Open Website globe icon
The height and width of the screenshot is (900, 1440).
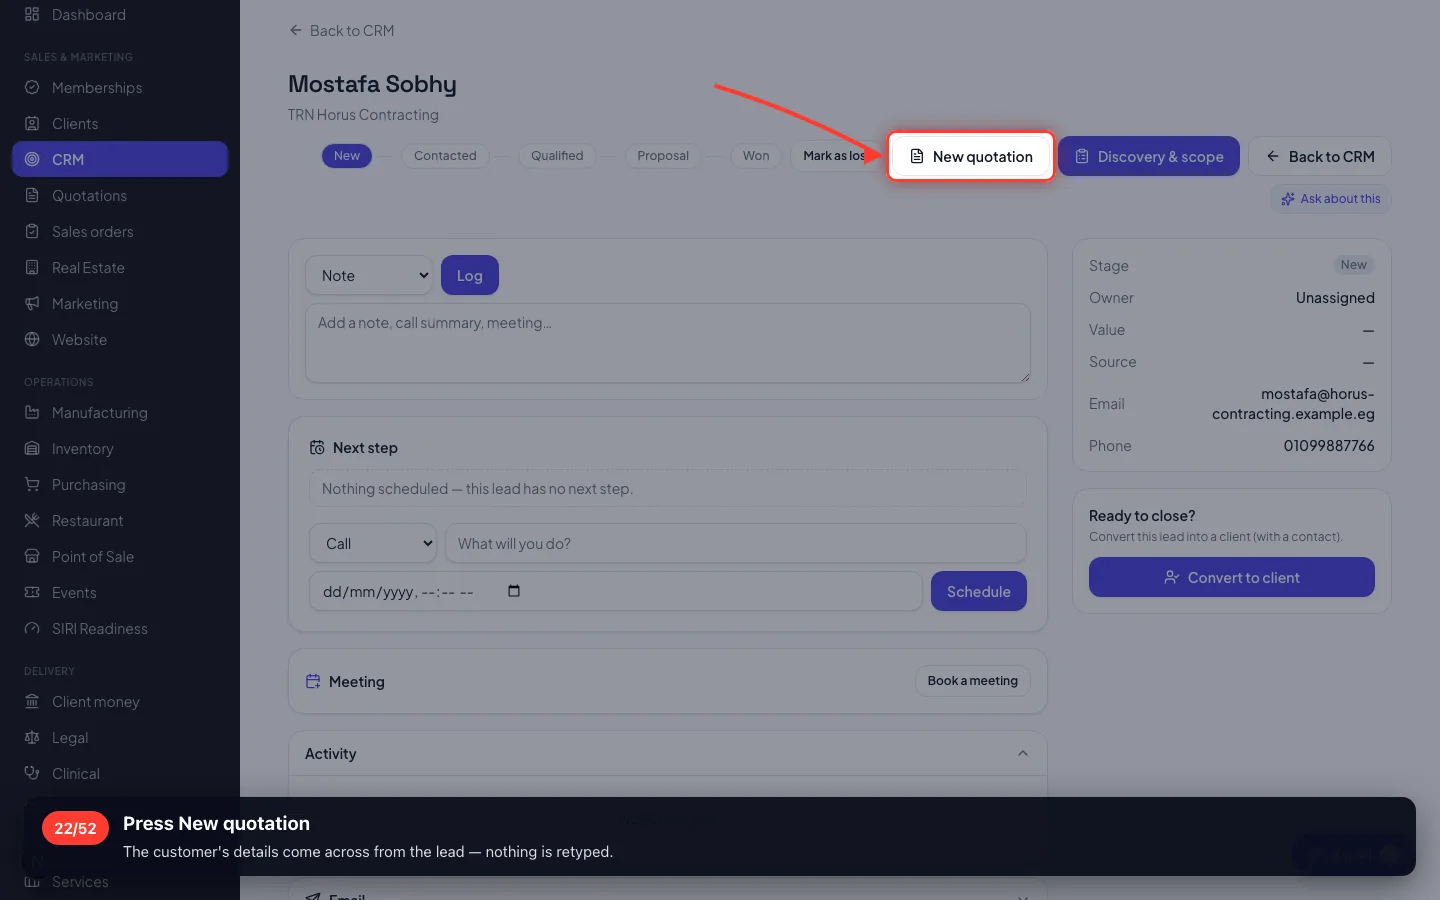point(32,340)
